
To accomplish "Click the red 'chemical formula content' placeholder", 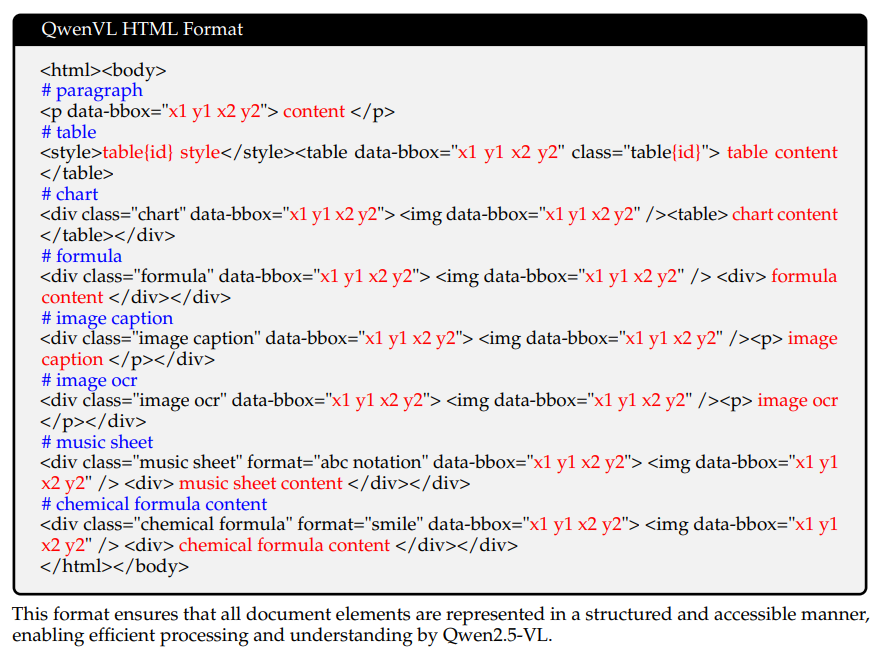I will [x=284, y=545].
